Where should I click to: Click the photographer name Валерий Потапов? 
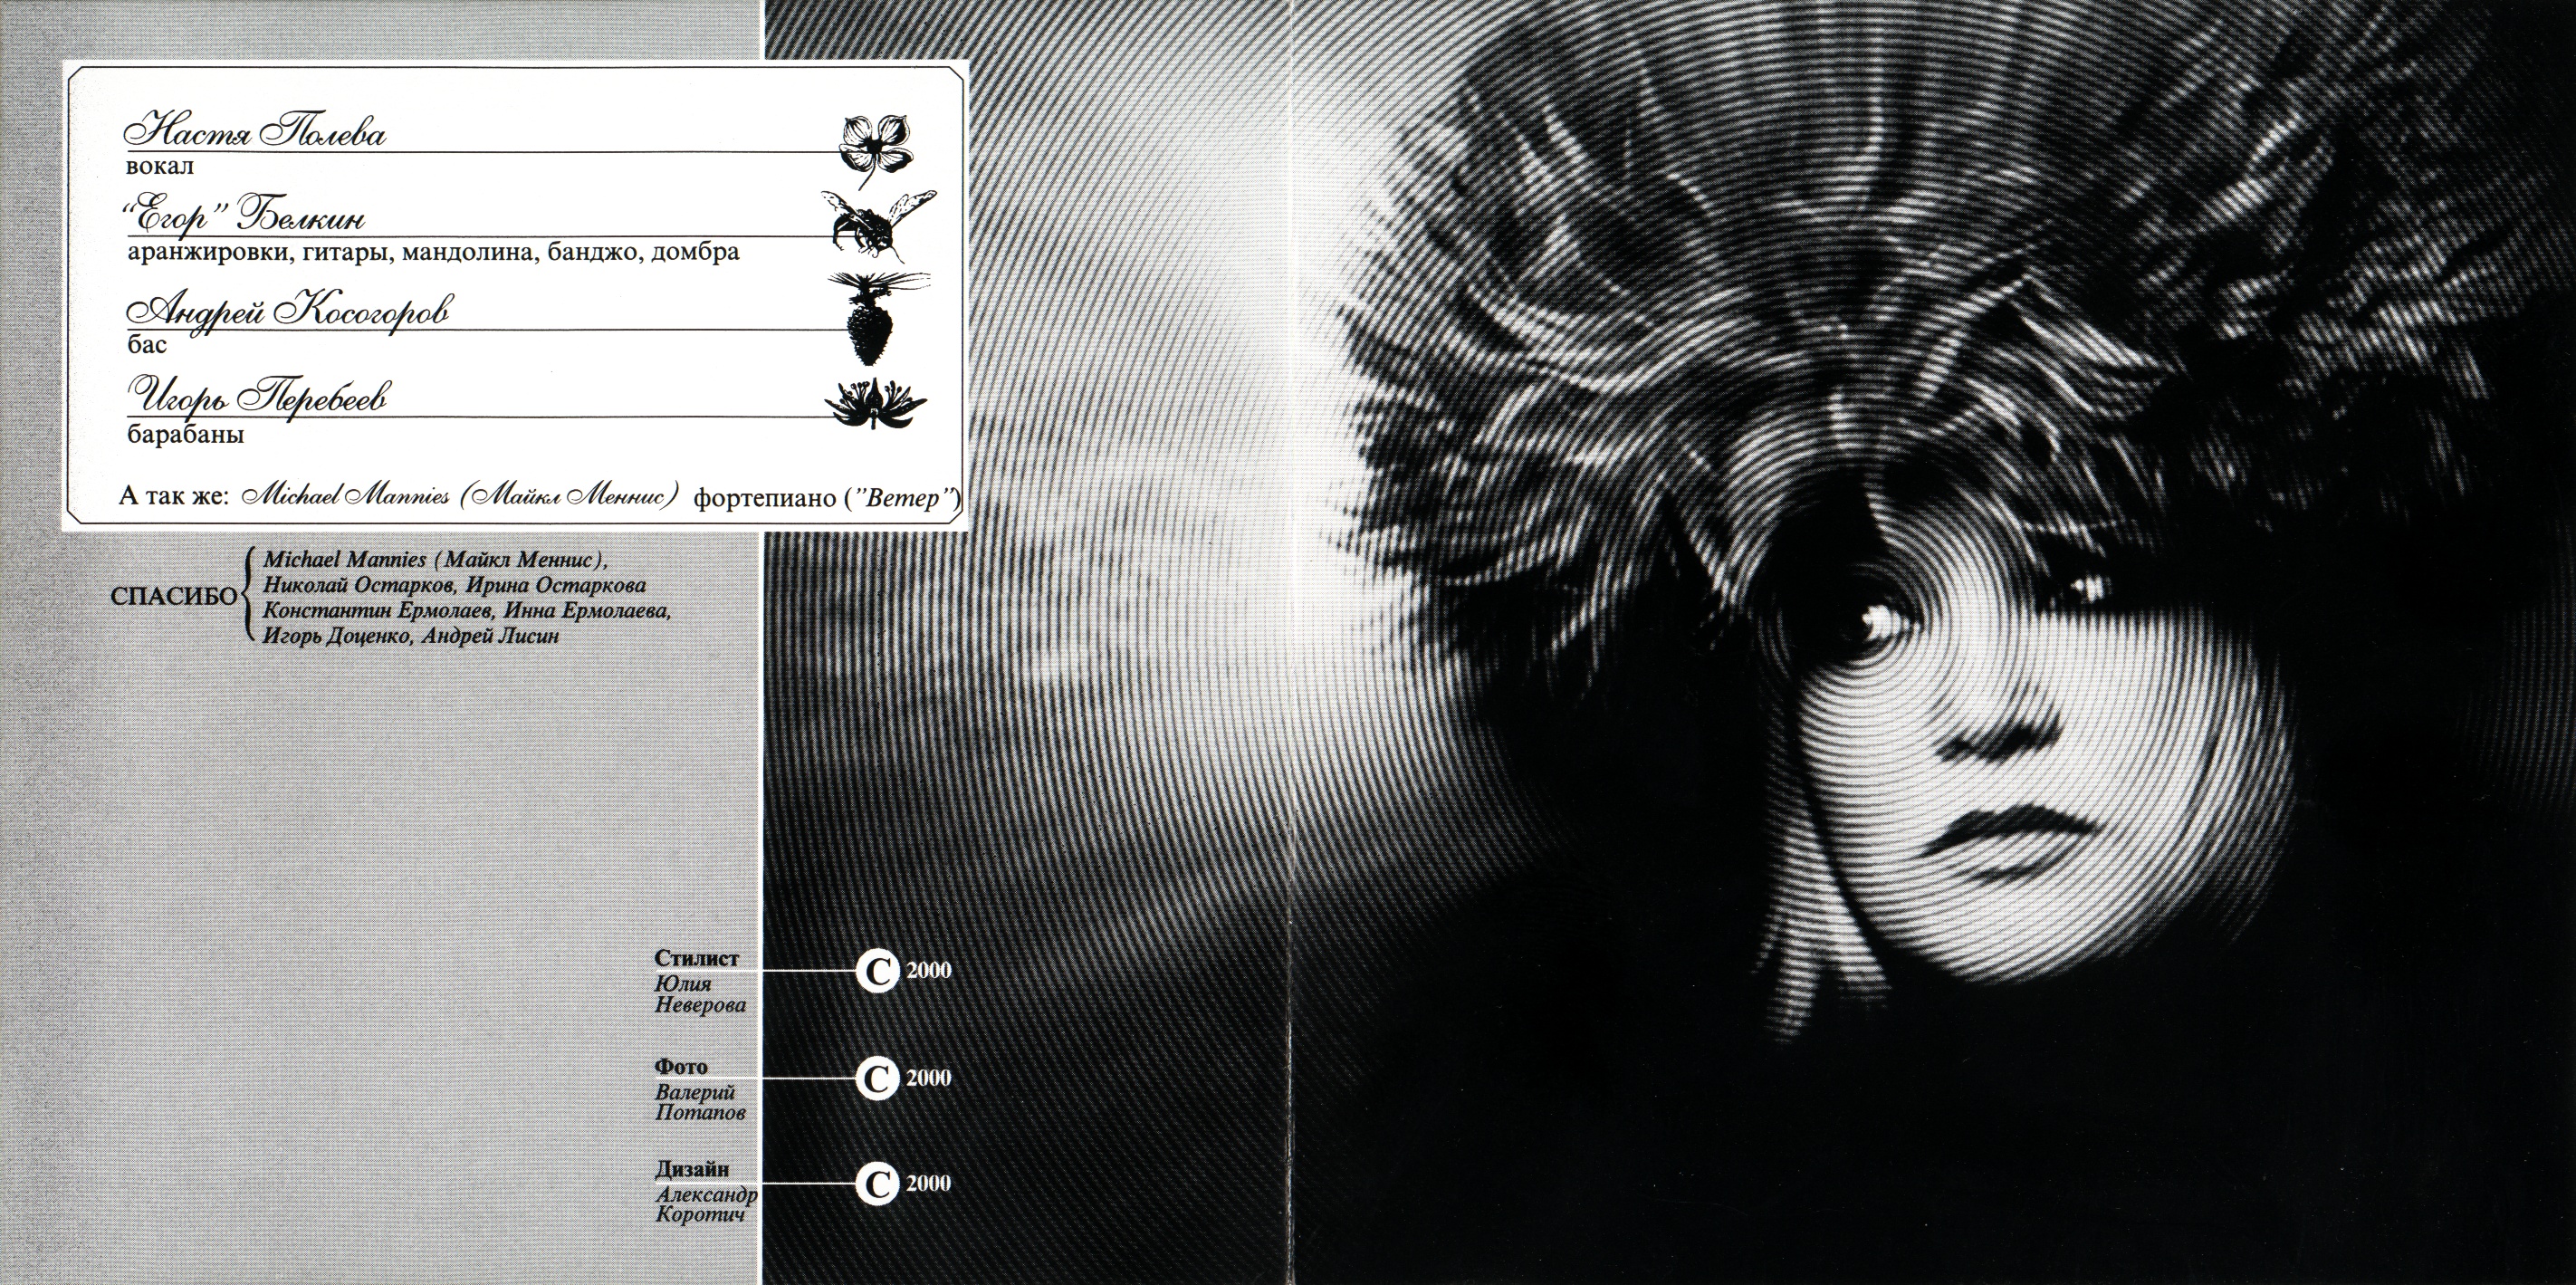(x=700, y=1103)
